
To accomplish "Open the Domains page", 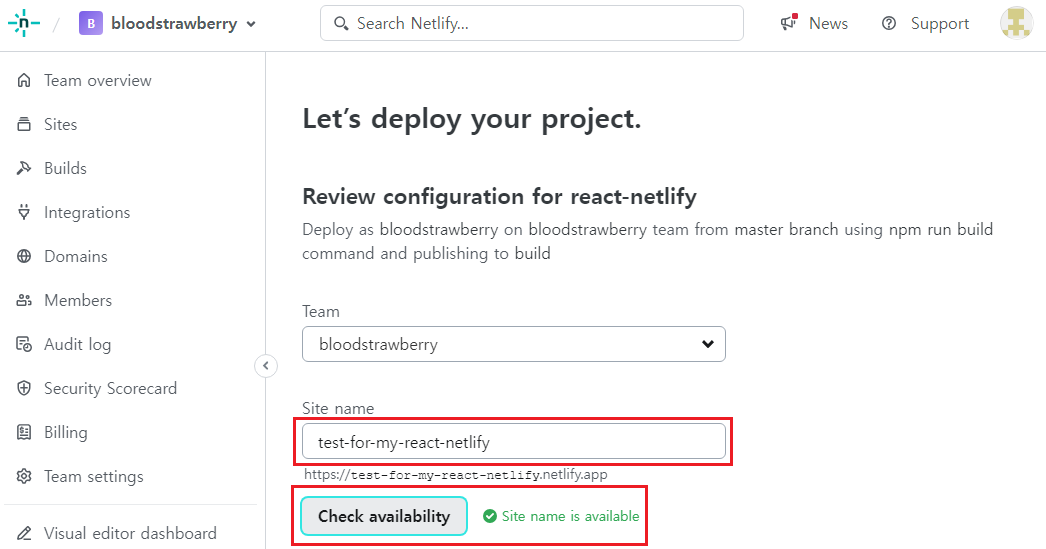I will pyautogui.click(x=75, y=256).
